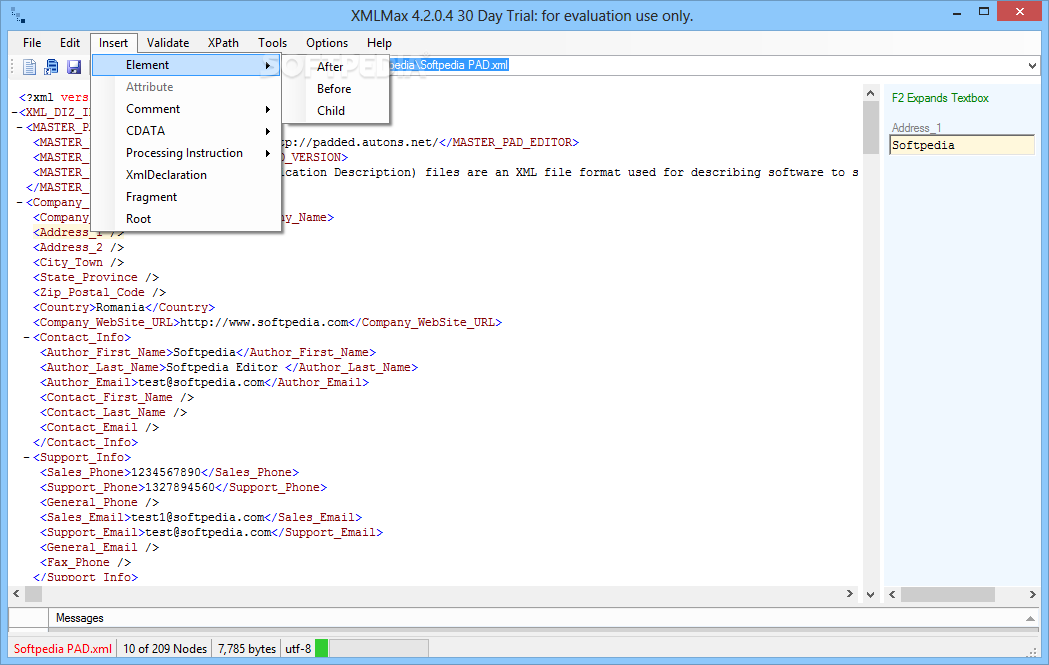Select the State_Province element line
This screenshot has width=1049, height=665.
pos(96,277)
